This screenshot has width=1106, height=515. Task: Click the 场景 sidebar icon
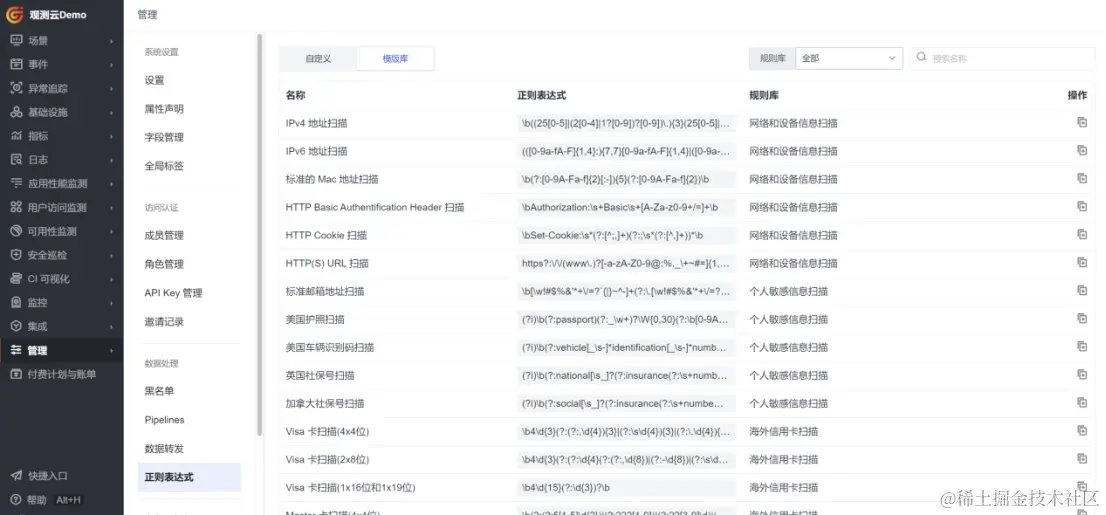(17, 41)
